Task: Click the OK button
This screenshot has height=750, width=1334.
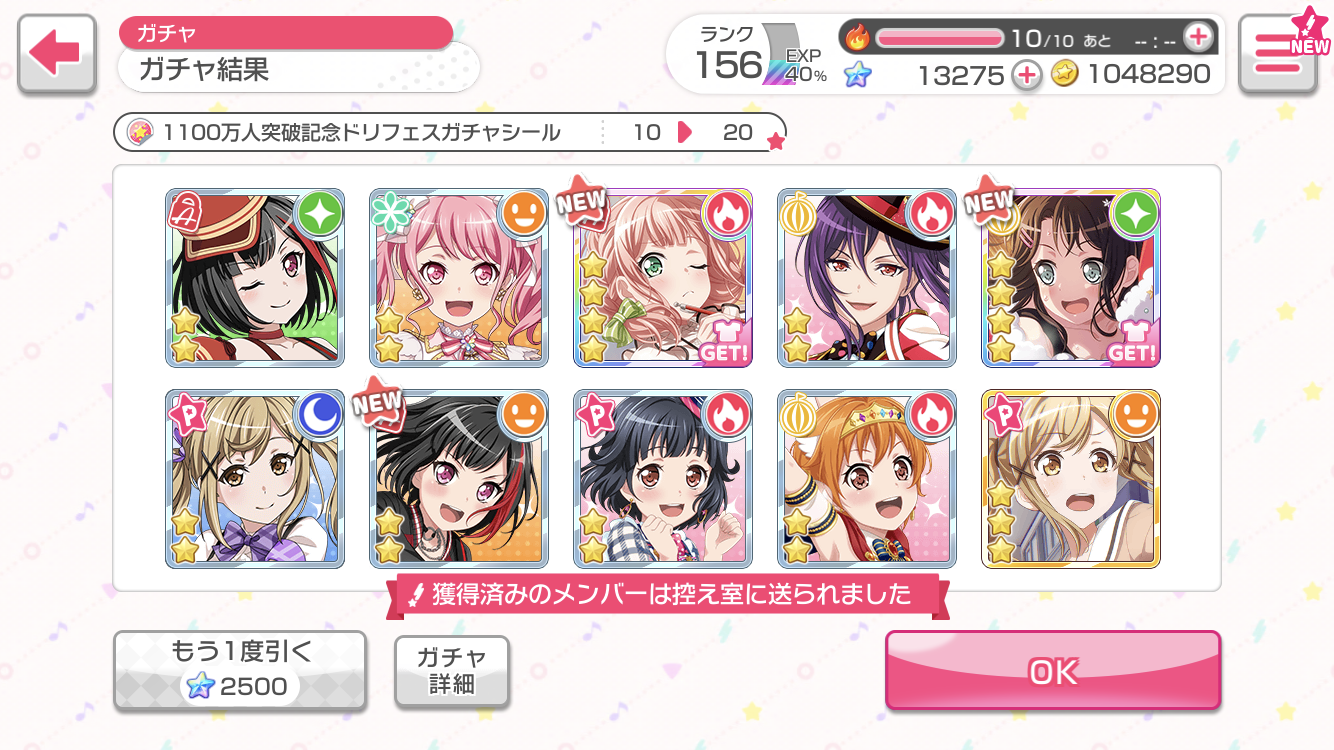Action: 1053,671
